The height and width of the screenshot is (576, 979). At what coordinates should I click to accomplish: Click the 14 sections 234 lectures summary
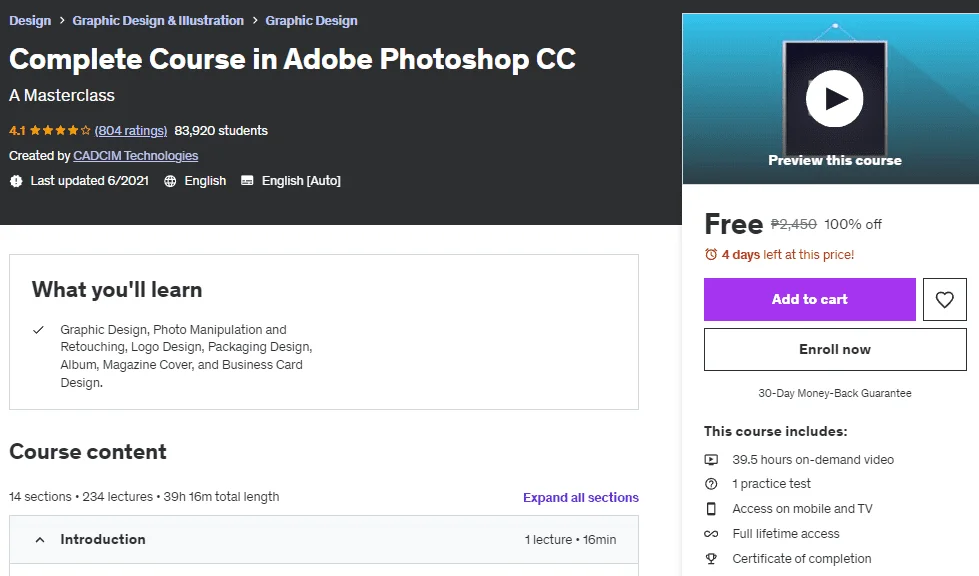144,497
